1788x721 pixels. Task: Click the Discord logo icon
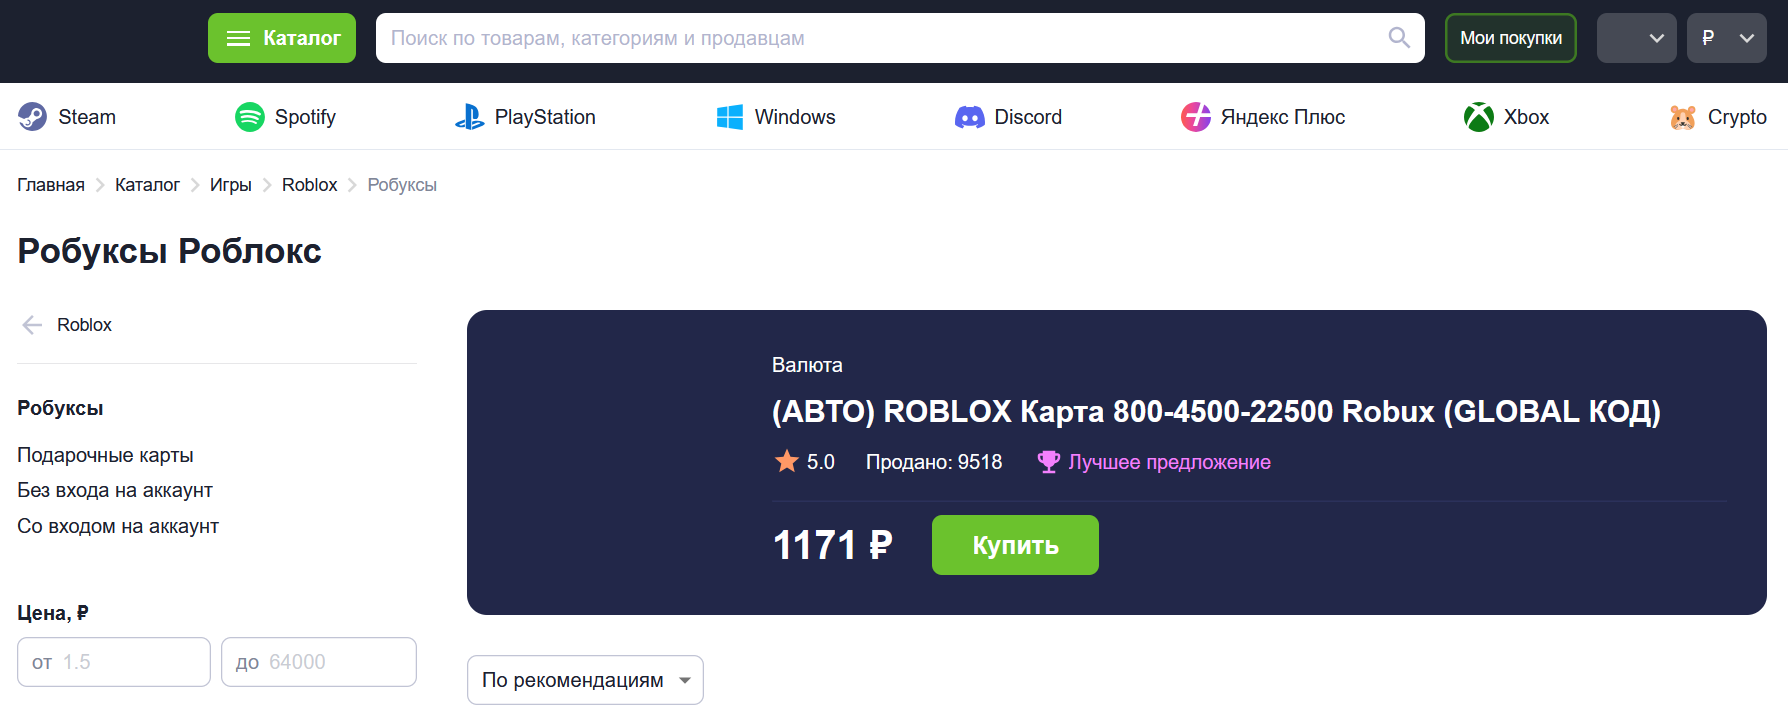click(970, 117)
